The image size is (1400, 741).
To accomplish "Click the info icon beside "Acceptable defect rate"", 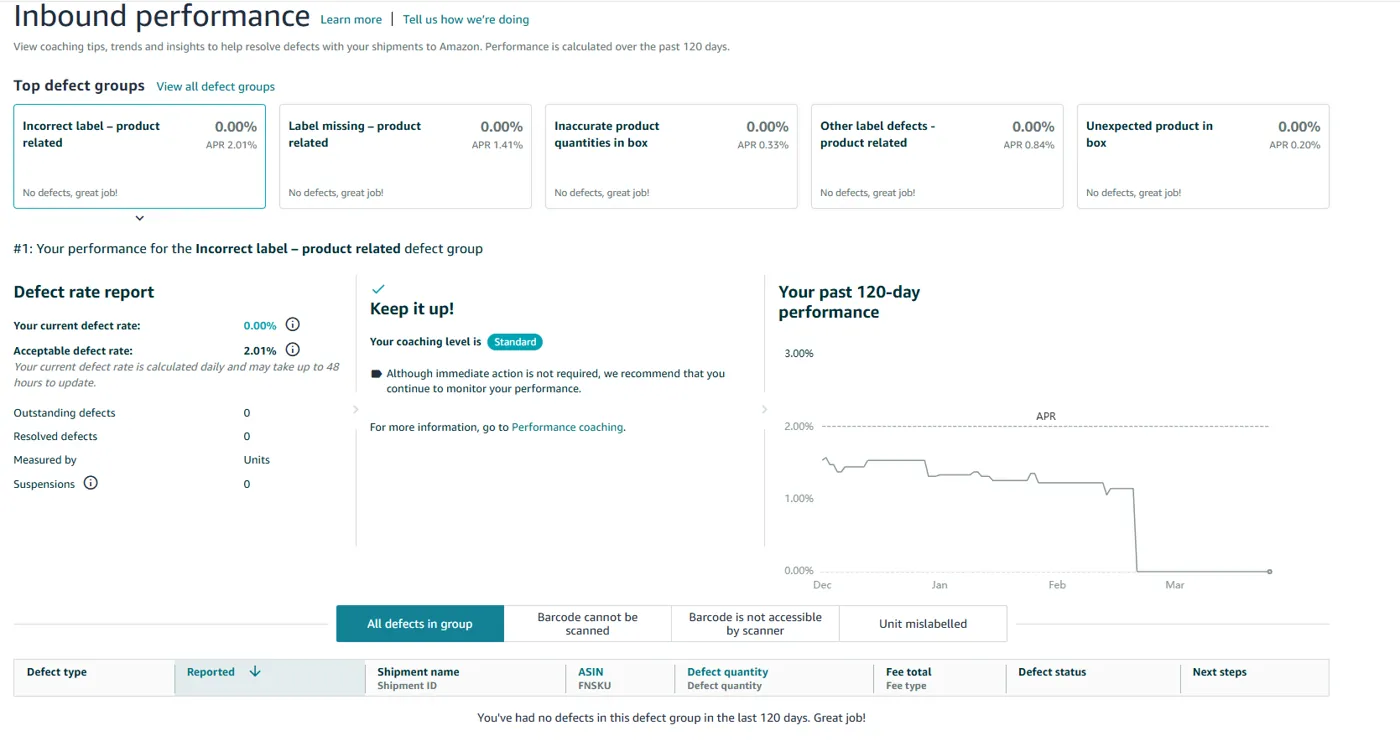I will pos(292,349).
